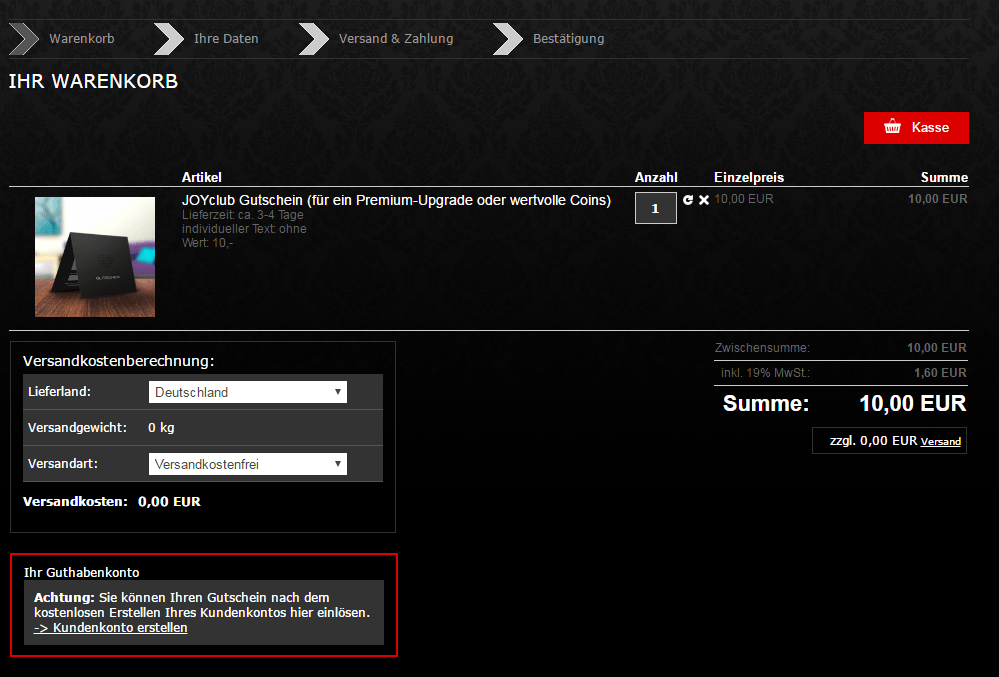This screenshot has height=677, width=999.
Task: Click the individueller Text: ohne line
Action: pyautogui.click(x=244, y=229)
